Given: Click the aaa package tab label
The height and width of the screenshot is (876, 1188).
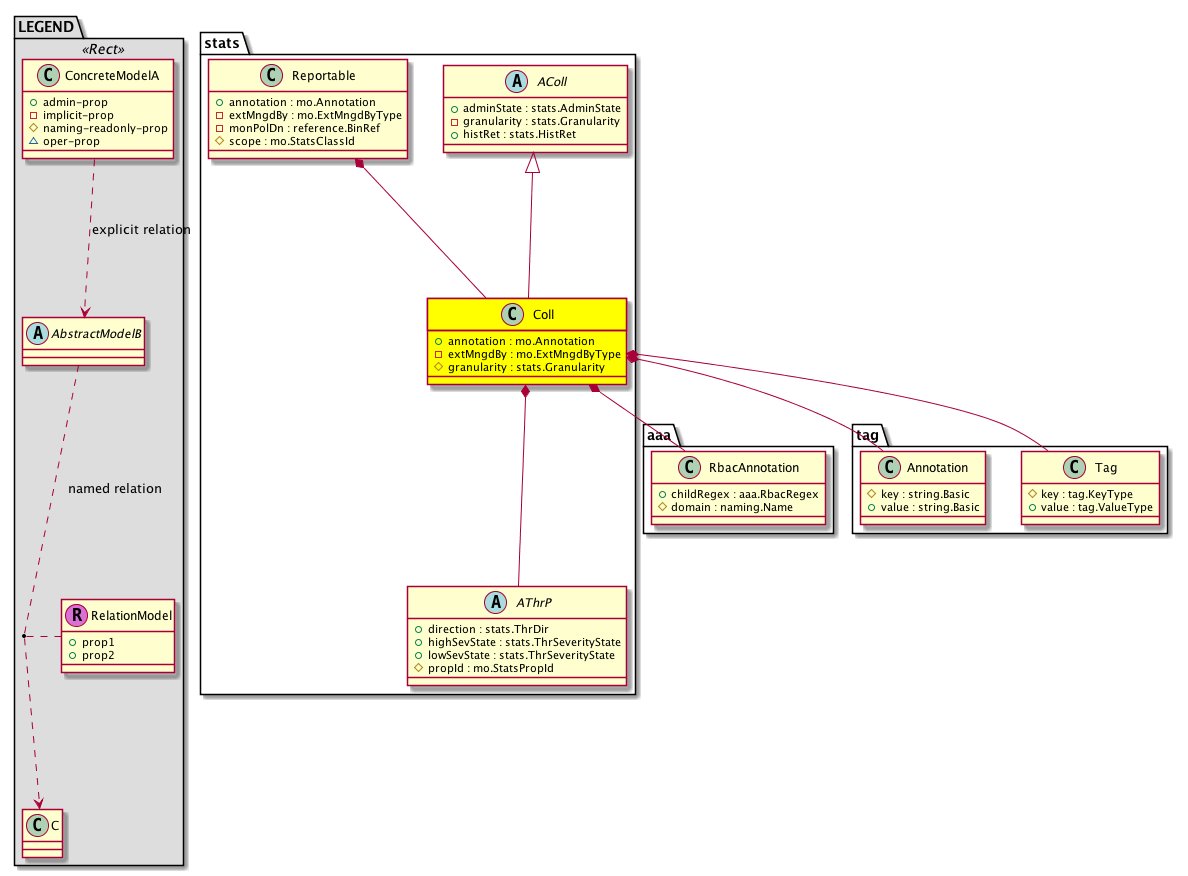Looking at the screenshot, I should (x=657, y=437).
